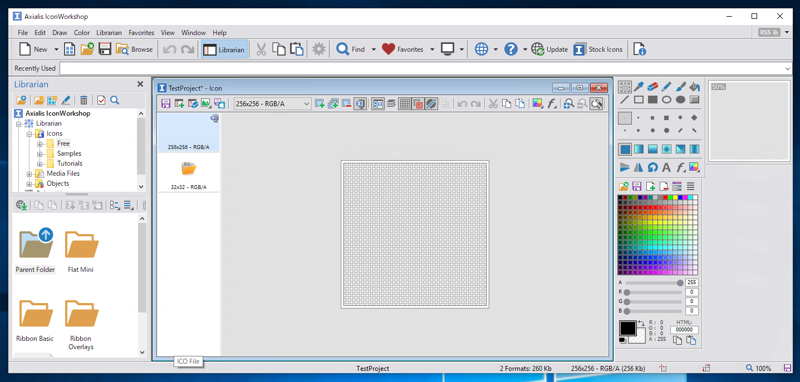Select solid fill mode button
The image size is (800, 382).
click(624, 149)
